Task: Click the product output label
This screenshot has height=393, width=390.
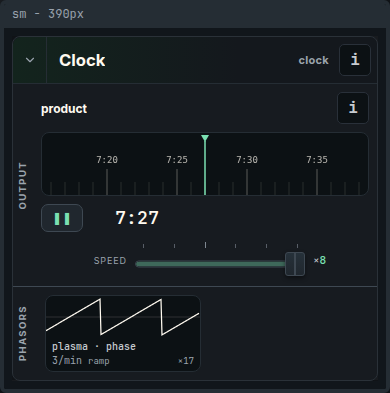Action: [x=64, y=109]
